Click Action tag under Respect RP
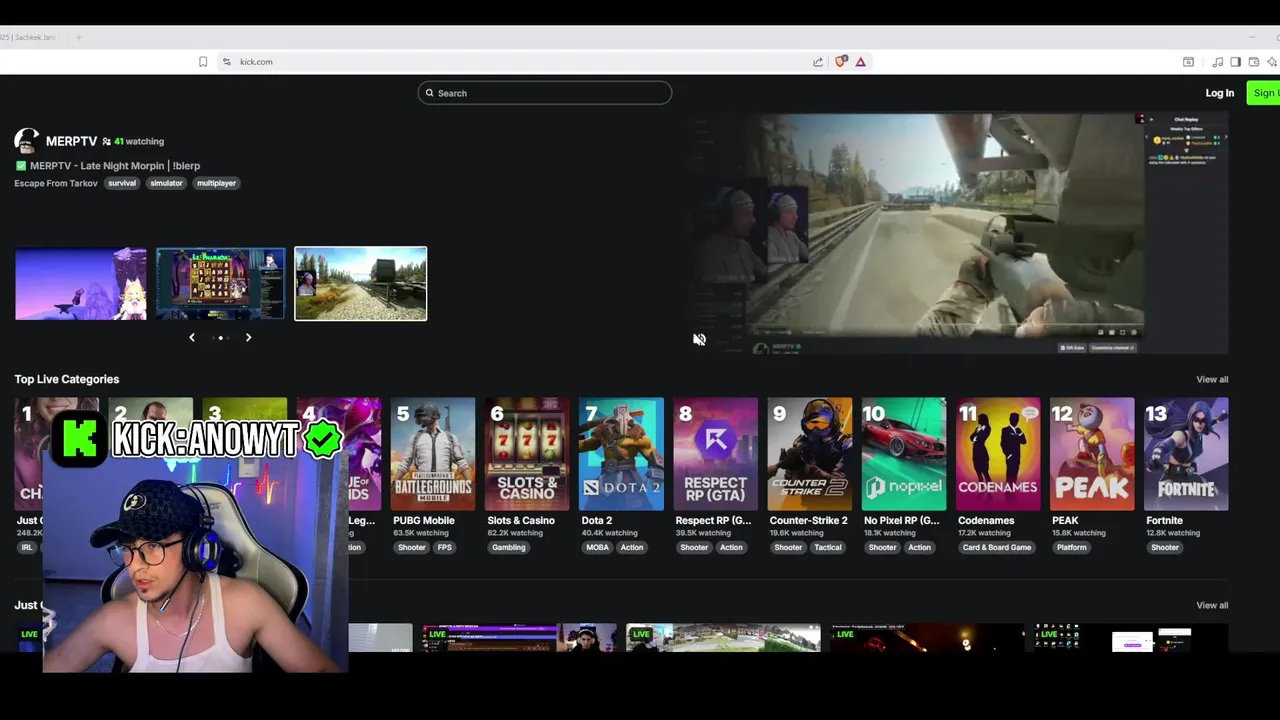The width and height of the screenshot is (1280, 720). 731,547
